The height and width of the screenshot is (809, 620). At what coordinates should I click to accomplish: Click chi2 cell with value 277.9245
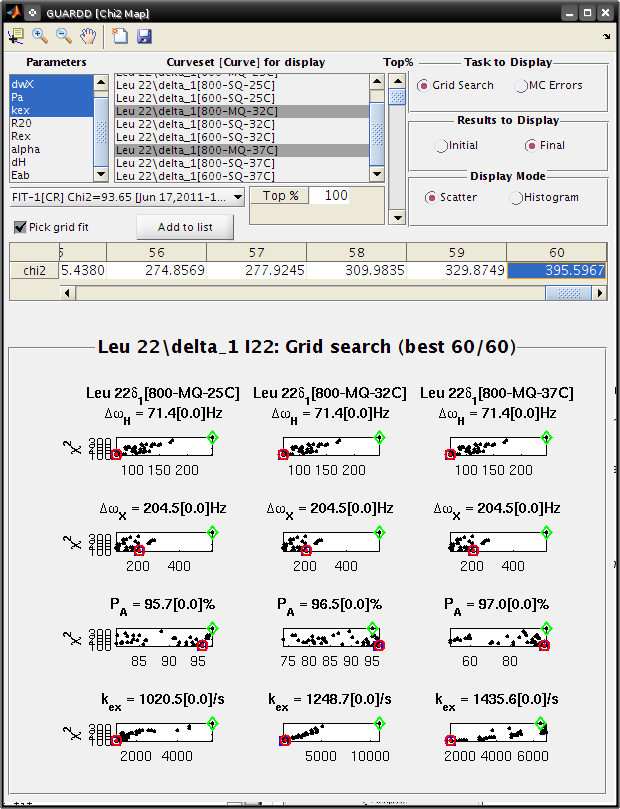point(256,270)
